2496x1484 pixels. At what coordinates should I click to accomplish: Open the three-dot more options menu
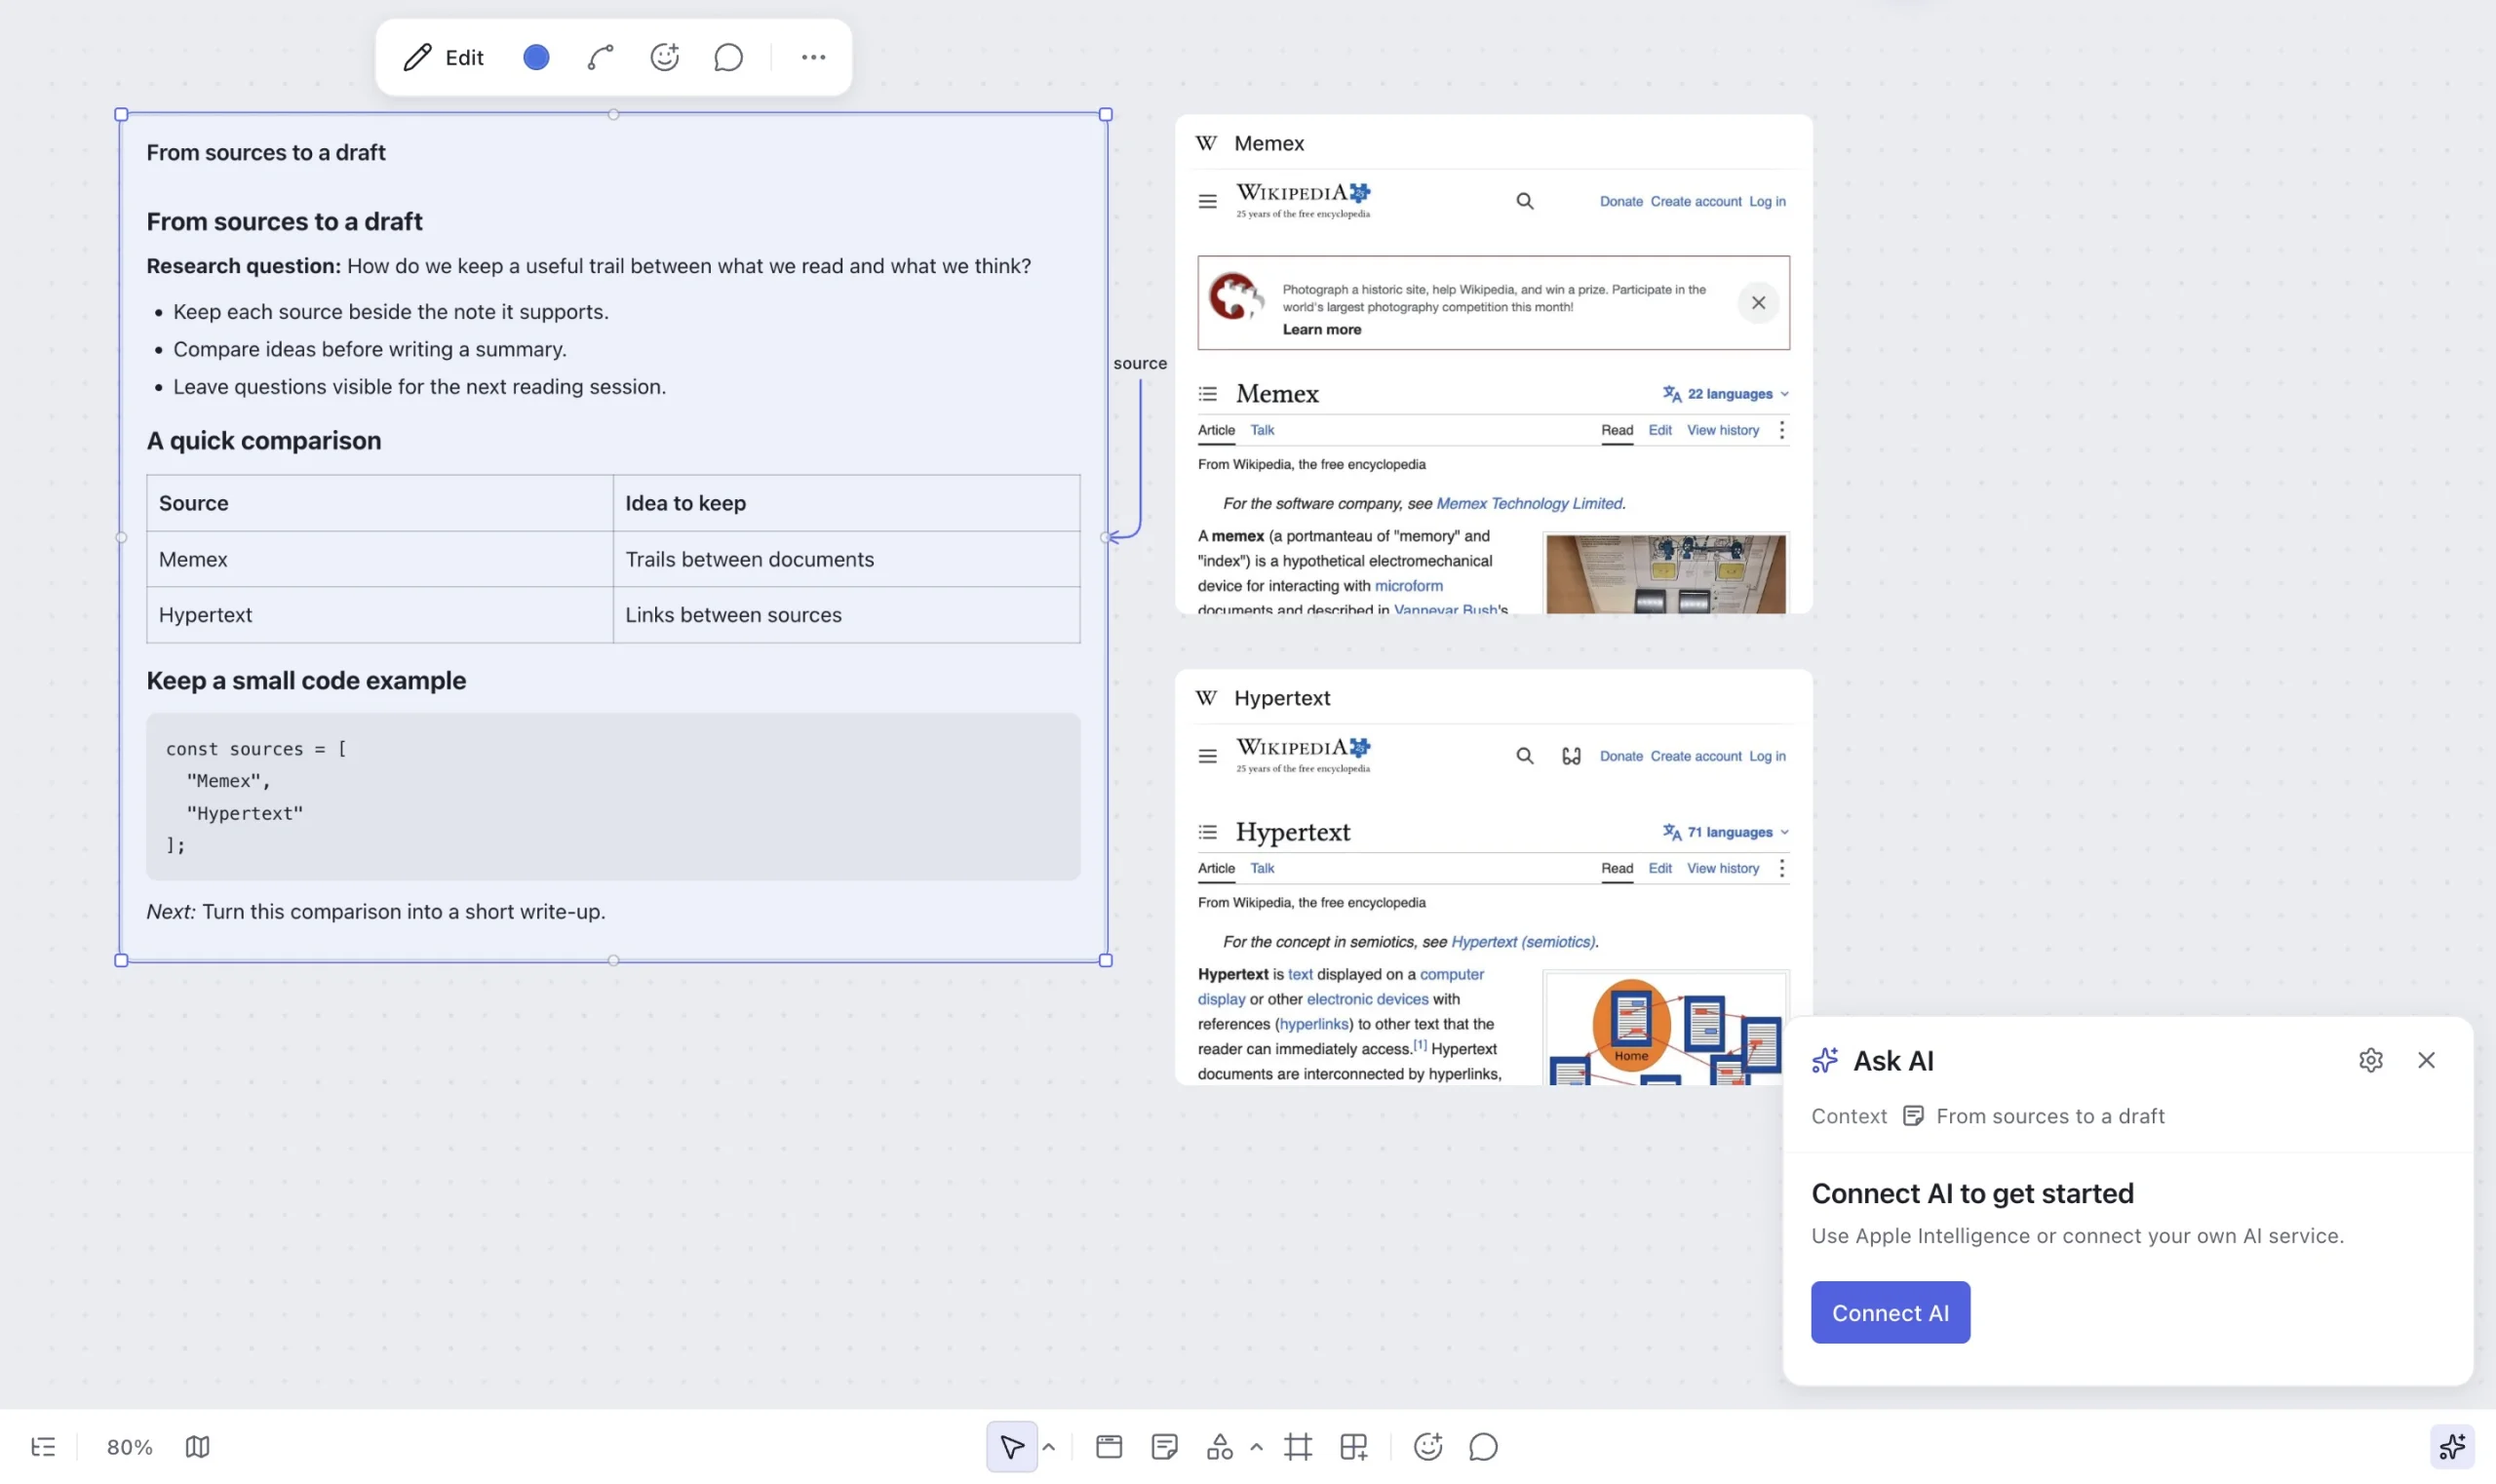[813, 57]
